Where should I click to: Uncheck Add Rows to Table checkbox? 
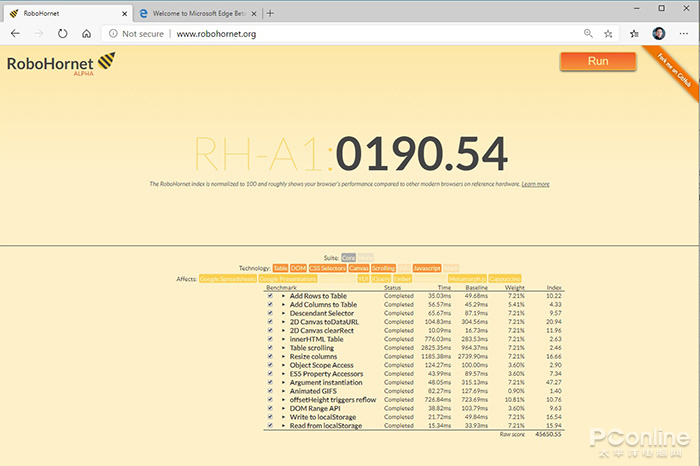pos(270,295)
